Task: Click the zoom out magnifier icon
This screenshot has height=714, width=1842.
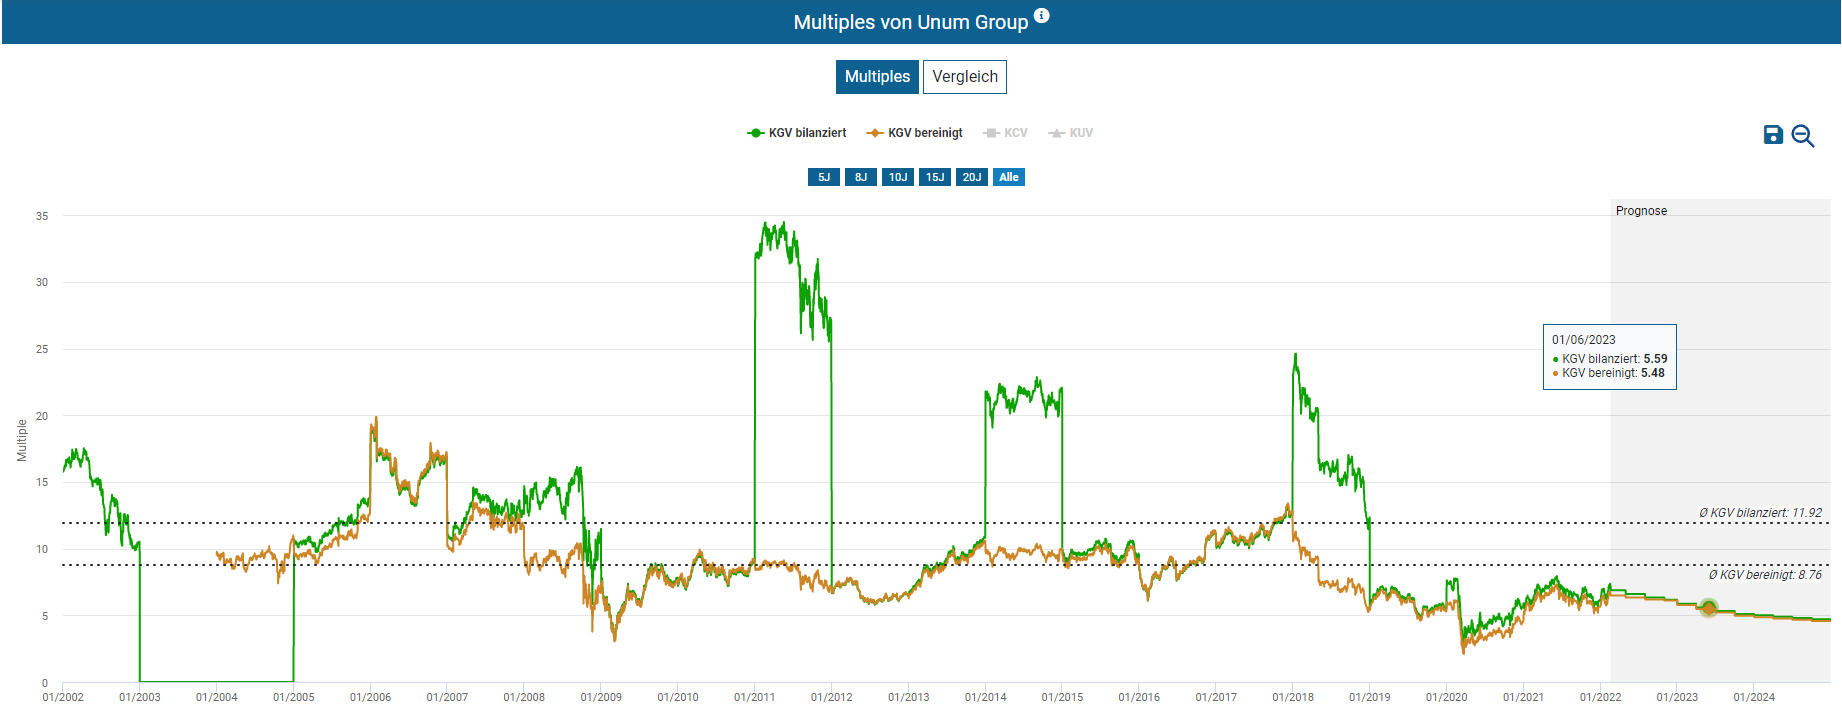Action: click(1802, 136)
